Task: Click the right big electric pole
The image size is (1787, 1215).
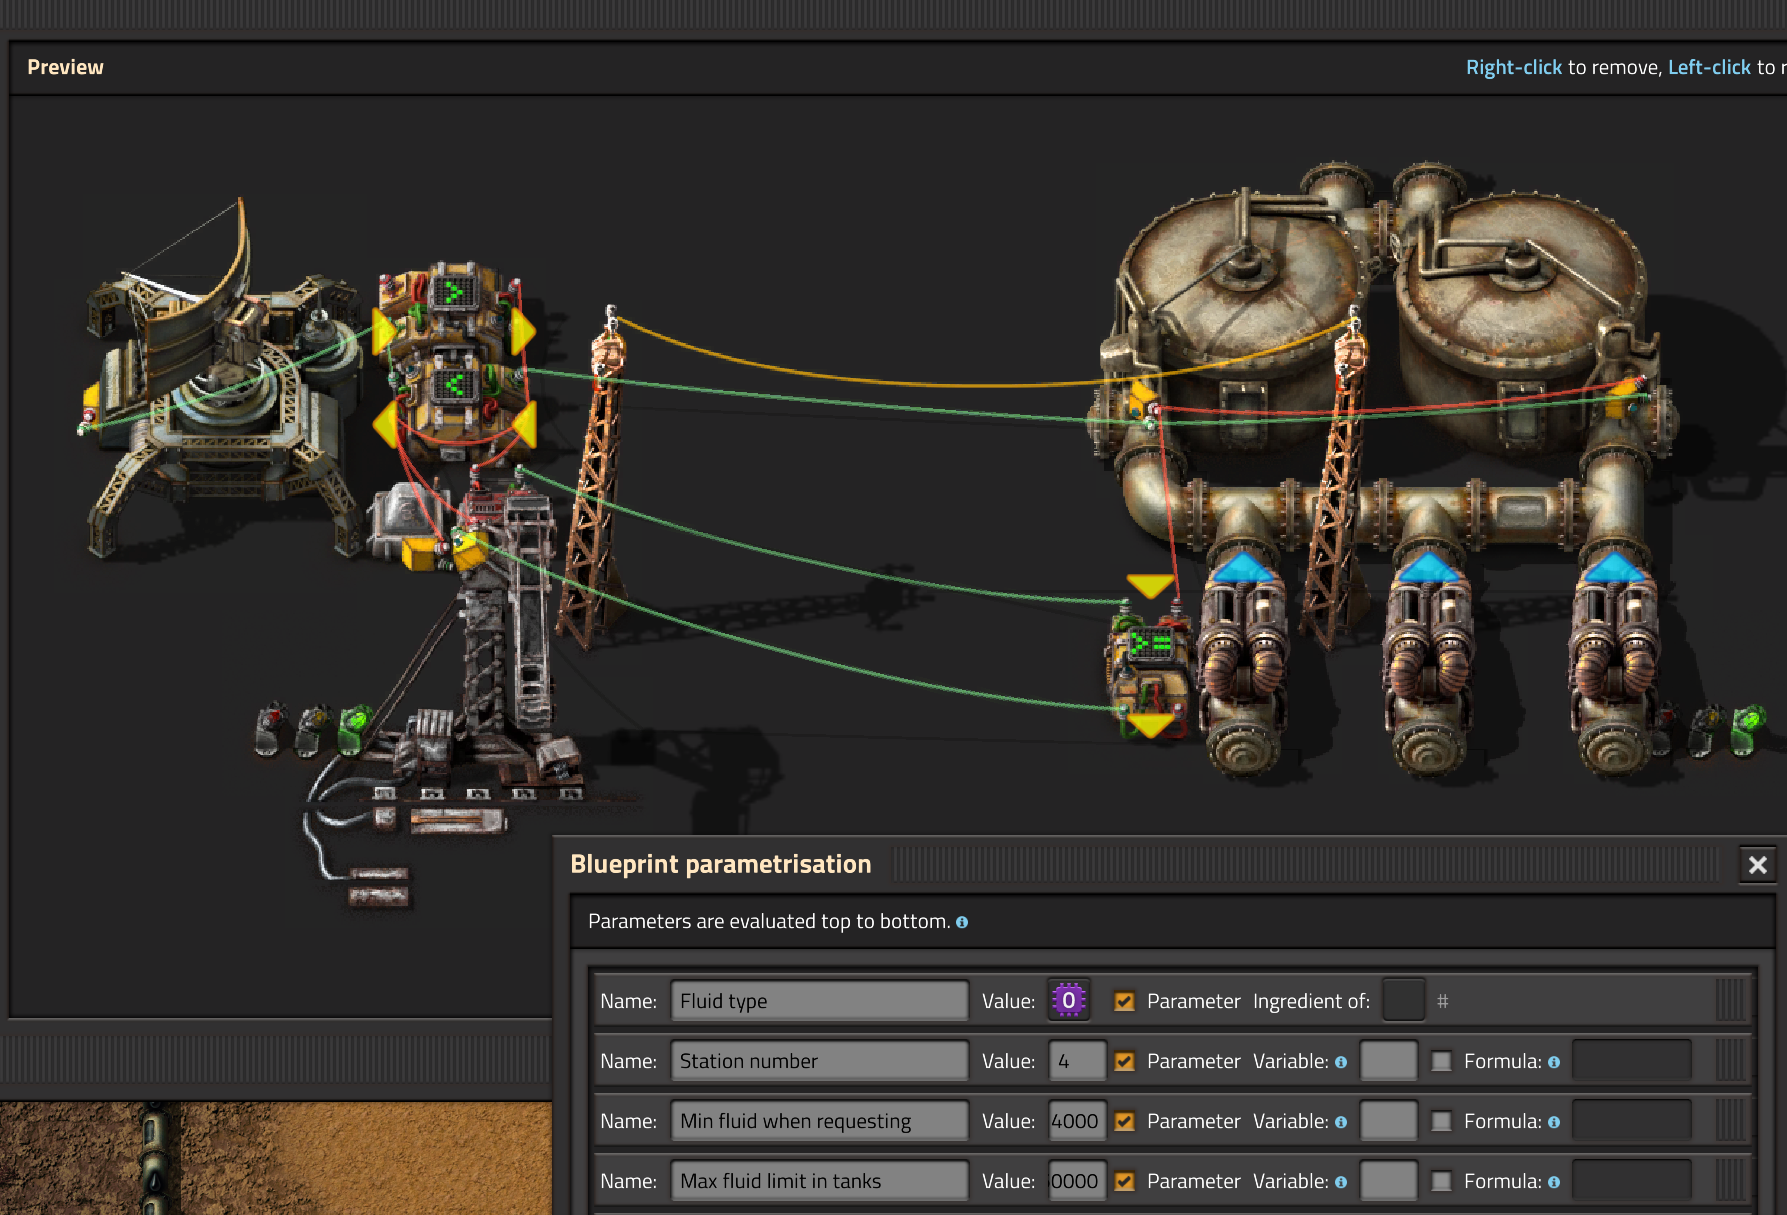Action: pyautogui.click(x=1338, y=480)
